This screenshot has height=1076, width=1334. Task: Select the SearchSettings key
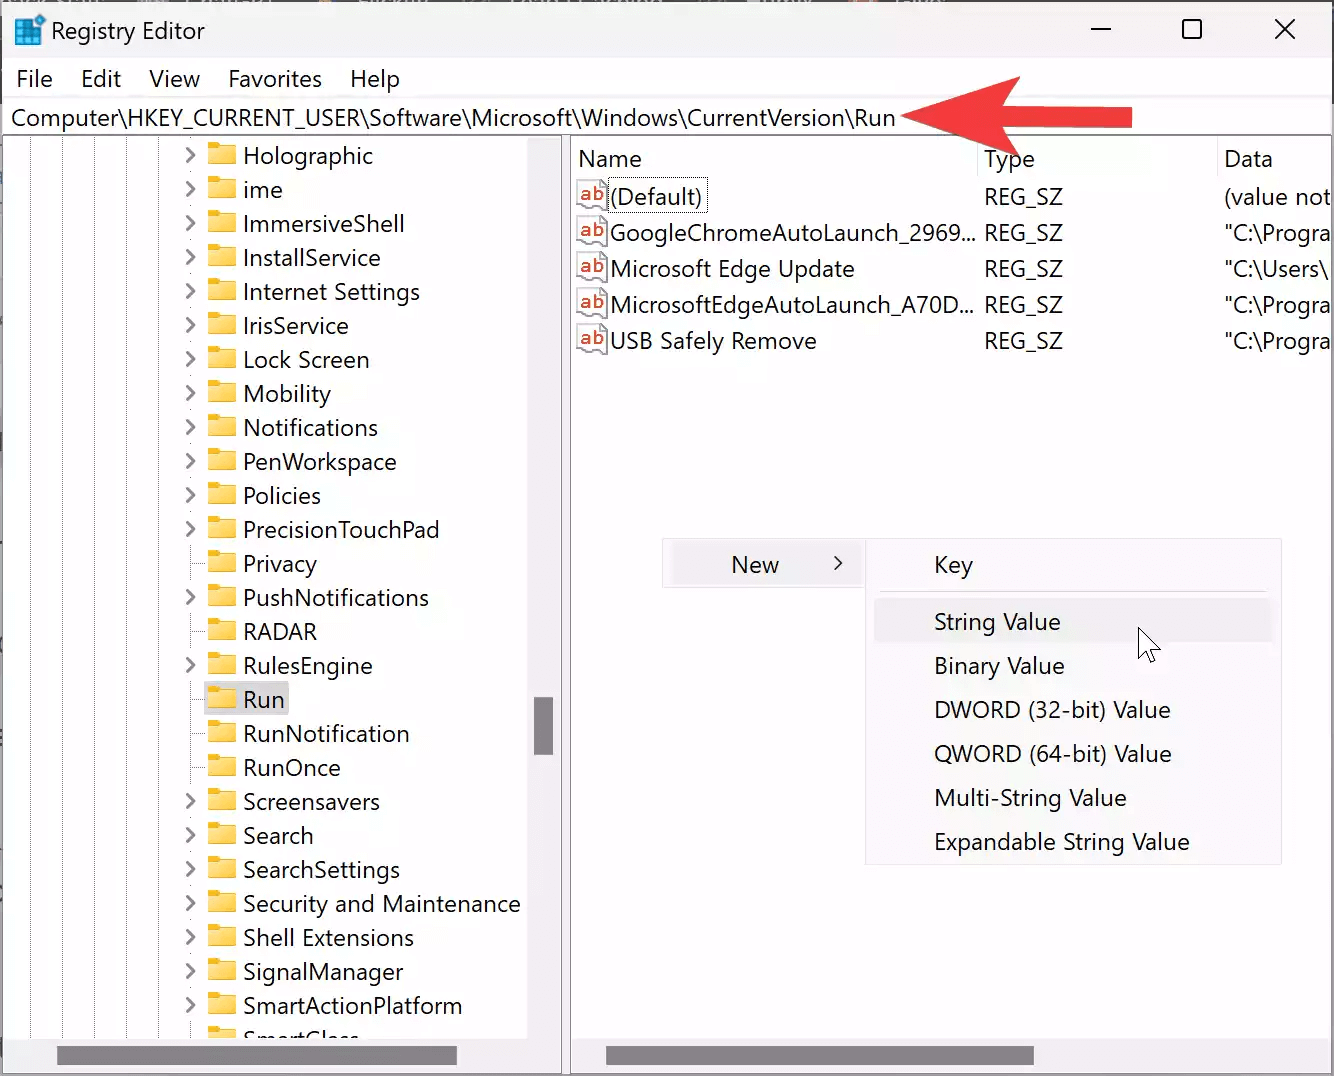pos(321,869)
